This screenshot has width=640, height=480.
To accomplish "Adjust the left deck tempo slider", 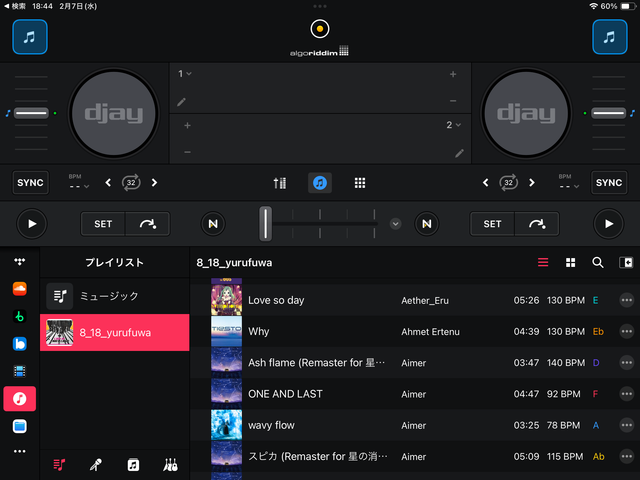I will pos(31,113).
